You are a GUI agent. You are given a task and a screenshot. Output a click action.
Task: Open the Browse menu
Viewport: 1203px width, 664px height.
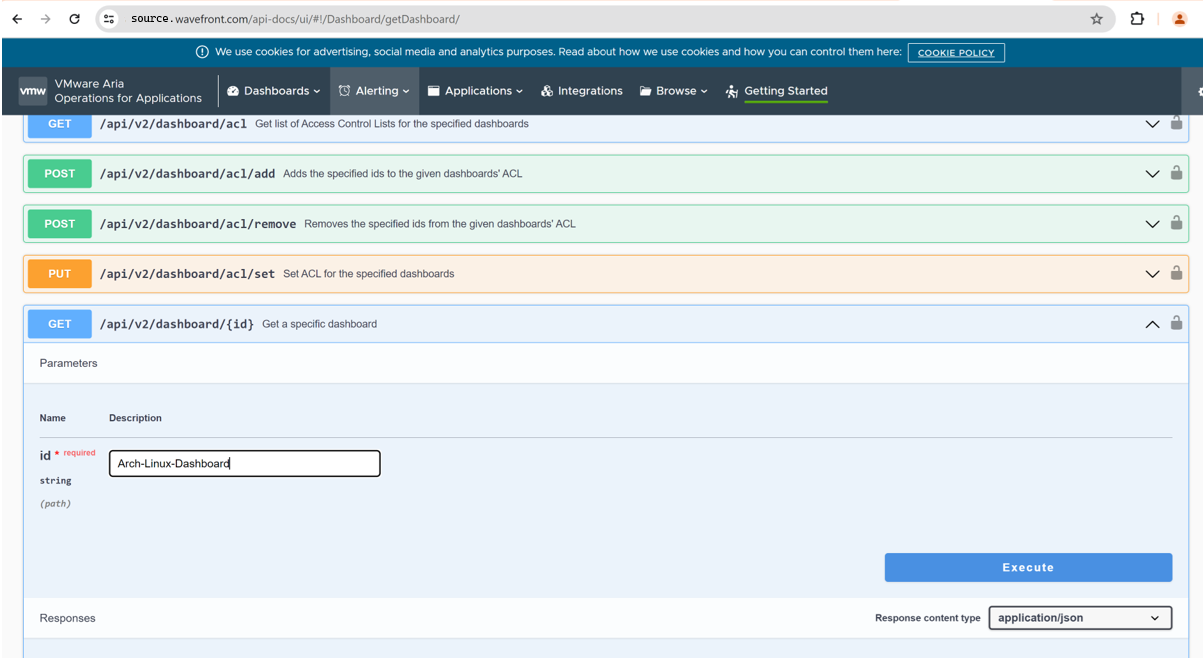click(674, 91)
